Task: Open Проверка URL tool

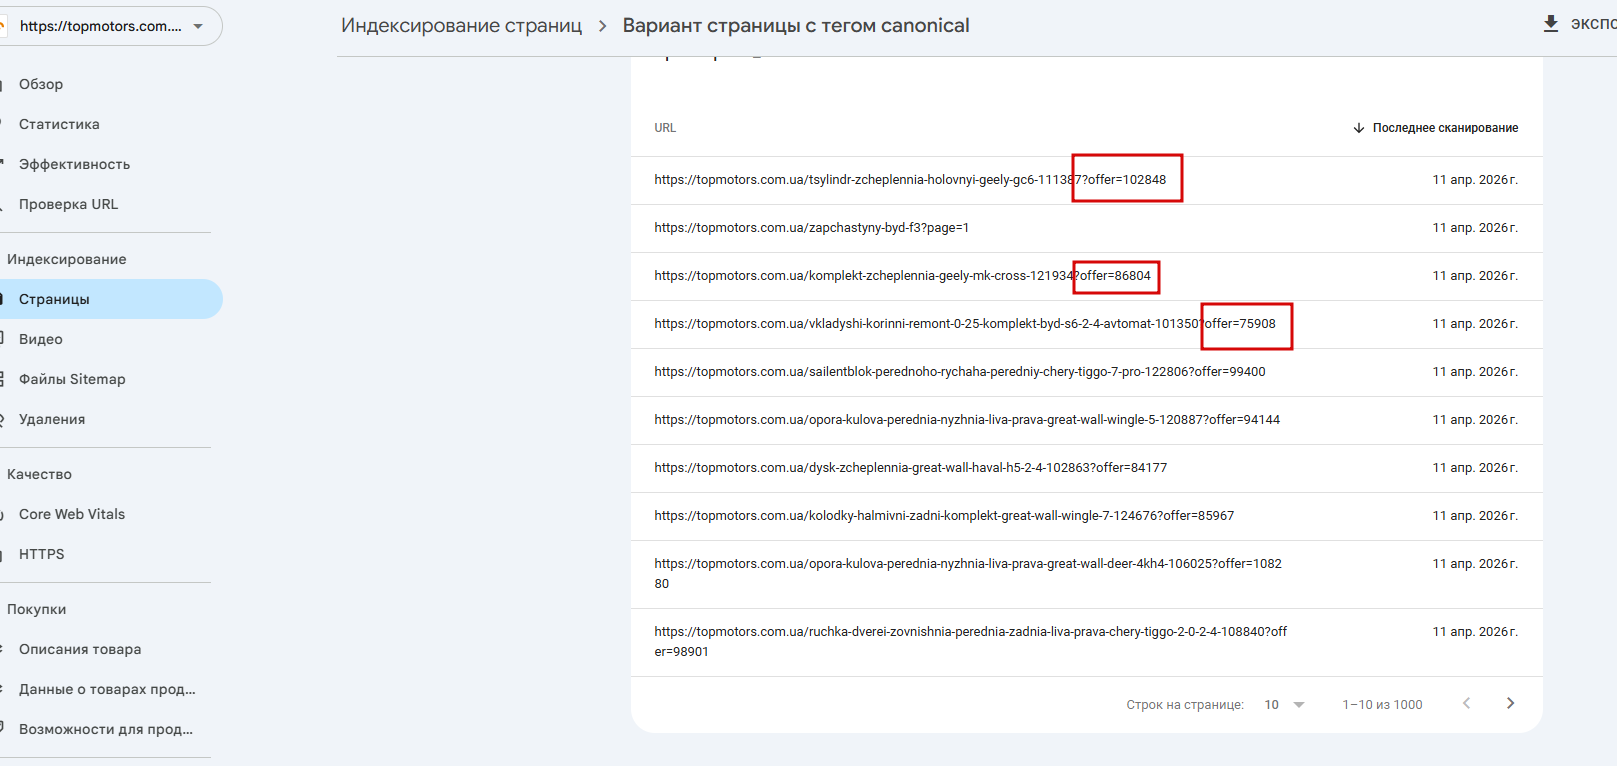Action: point(68,204)
